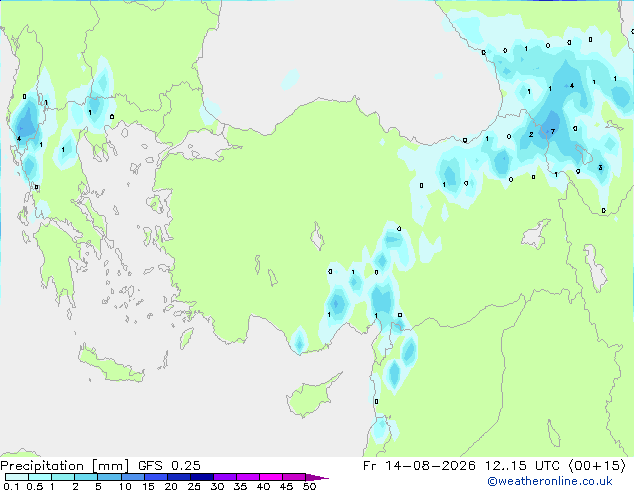Select the 20–25 mm legend swatch
Viewport: 634px width, 490px height.
[178, 477]
